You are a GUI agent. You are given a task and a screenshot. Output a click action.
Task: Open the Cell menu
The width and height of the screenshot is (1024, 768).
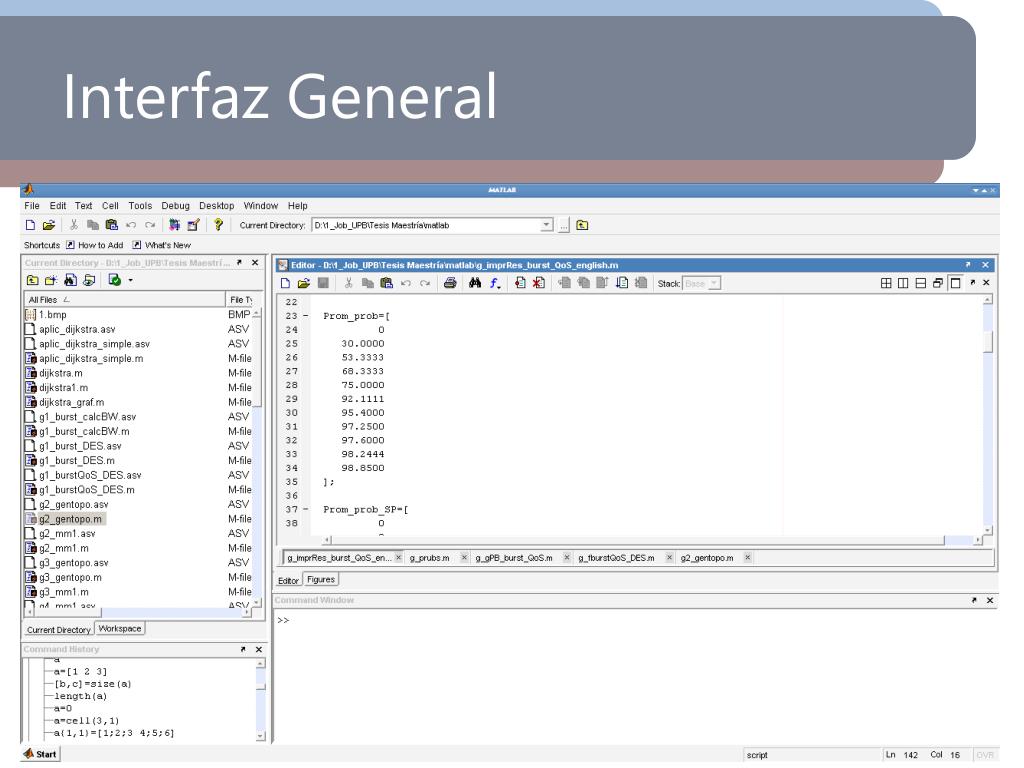click(x=110, y=206)
